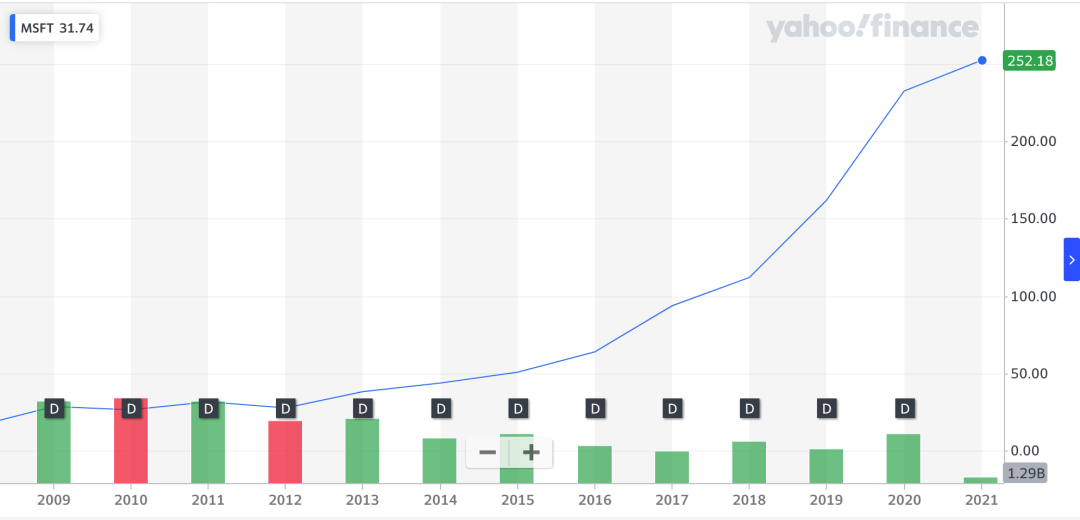Click the 2019 green volume bar

point(827,466)
